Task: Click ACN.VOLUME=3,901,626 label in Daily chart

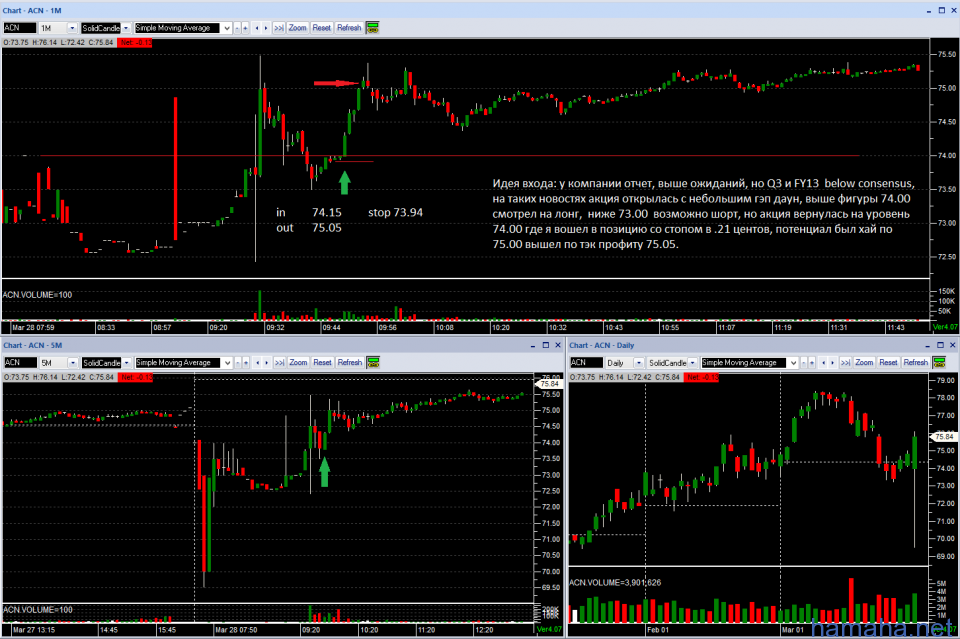Action: coord(615,583)
